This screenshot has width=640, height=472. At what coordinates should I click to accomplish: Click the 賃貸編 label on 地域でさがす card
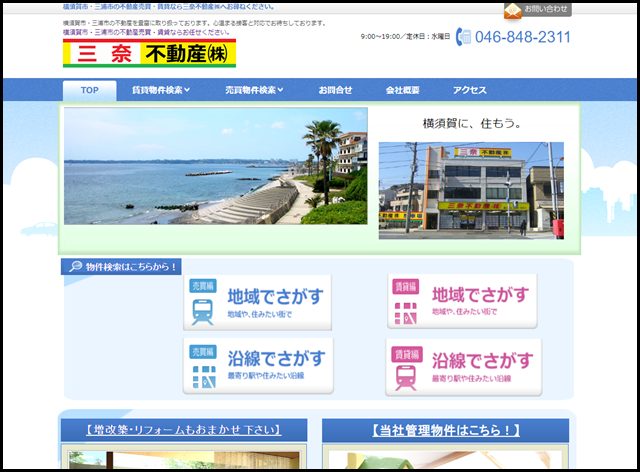pos(405,286)
